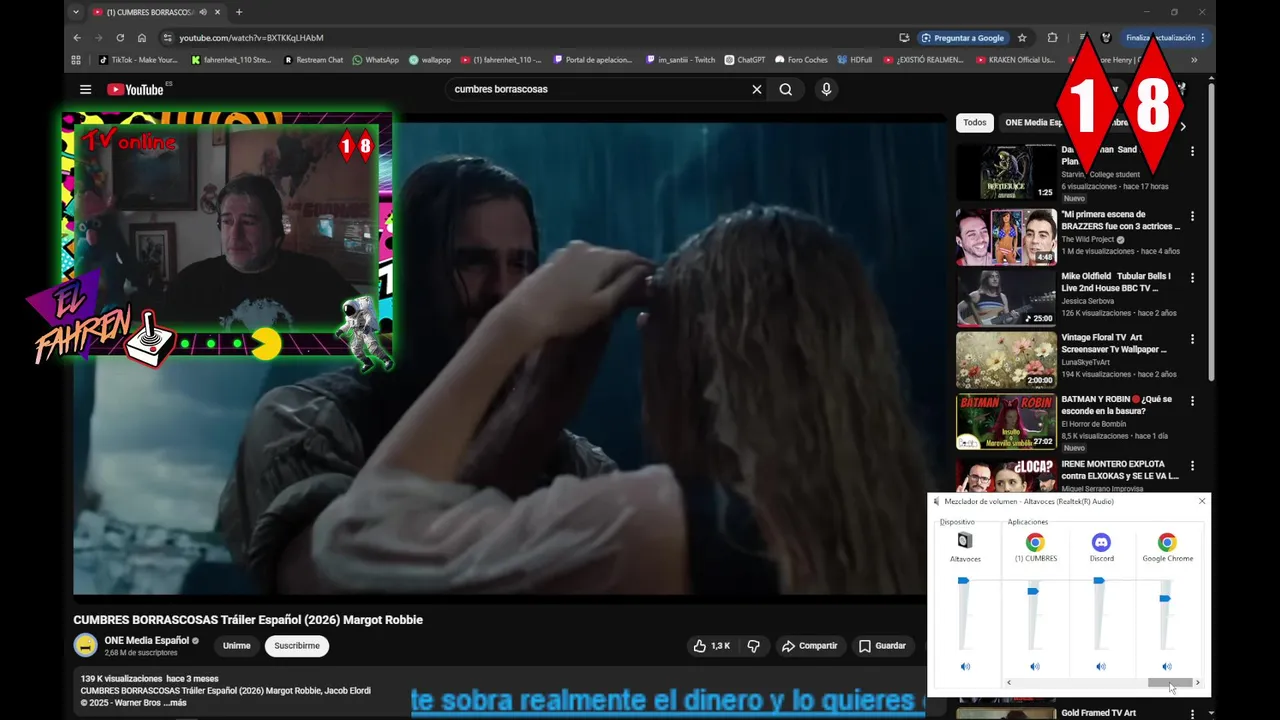Go to YouTube home via the logo
1280x720 pixels.
(x=135, y=89)
